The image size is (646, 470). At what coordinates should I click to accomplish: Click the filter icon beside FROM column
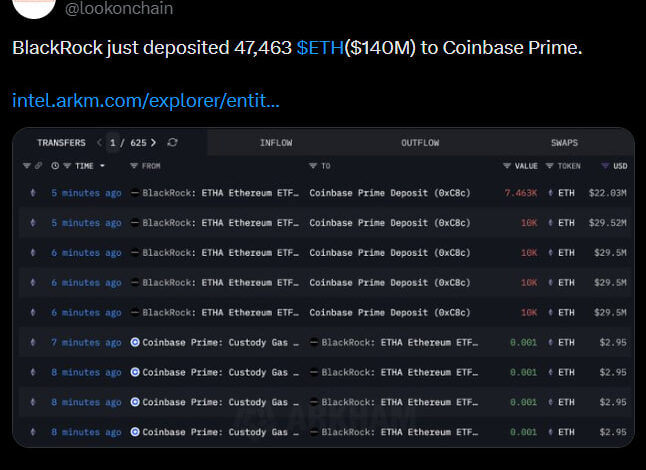pos(134,166)
